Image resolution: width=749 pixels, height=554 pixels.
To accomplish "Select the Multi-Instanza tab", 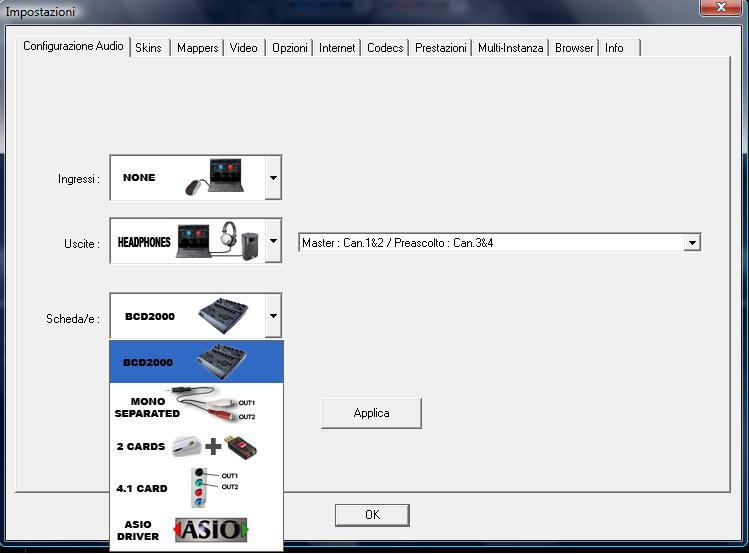I will coord(510,48).
